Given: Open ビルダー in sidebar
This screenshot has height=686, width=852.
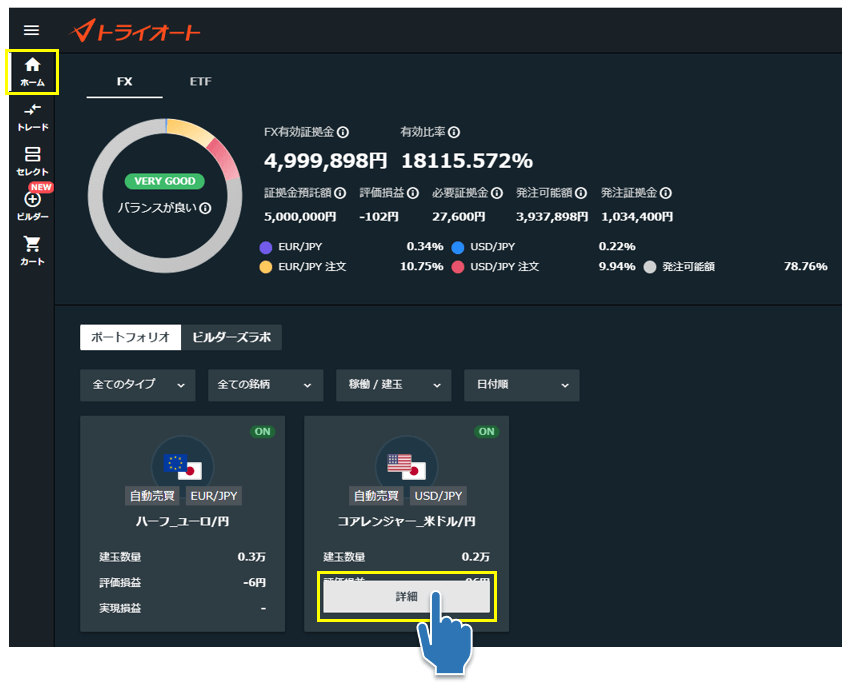Looking at the screenshot, I should (x=33, y=205).
